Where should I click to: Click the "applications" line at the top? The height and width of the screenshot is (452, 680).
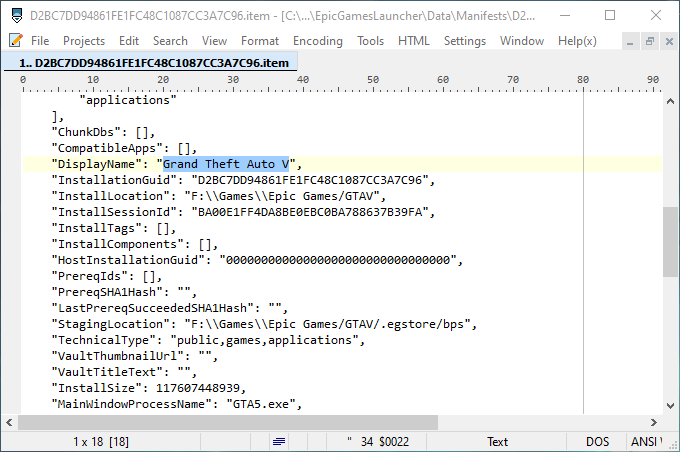128,100
